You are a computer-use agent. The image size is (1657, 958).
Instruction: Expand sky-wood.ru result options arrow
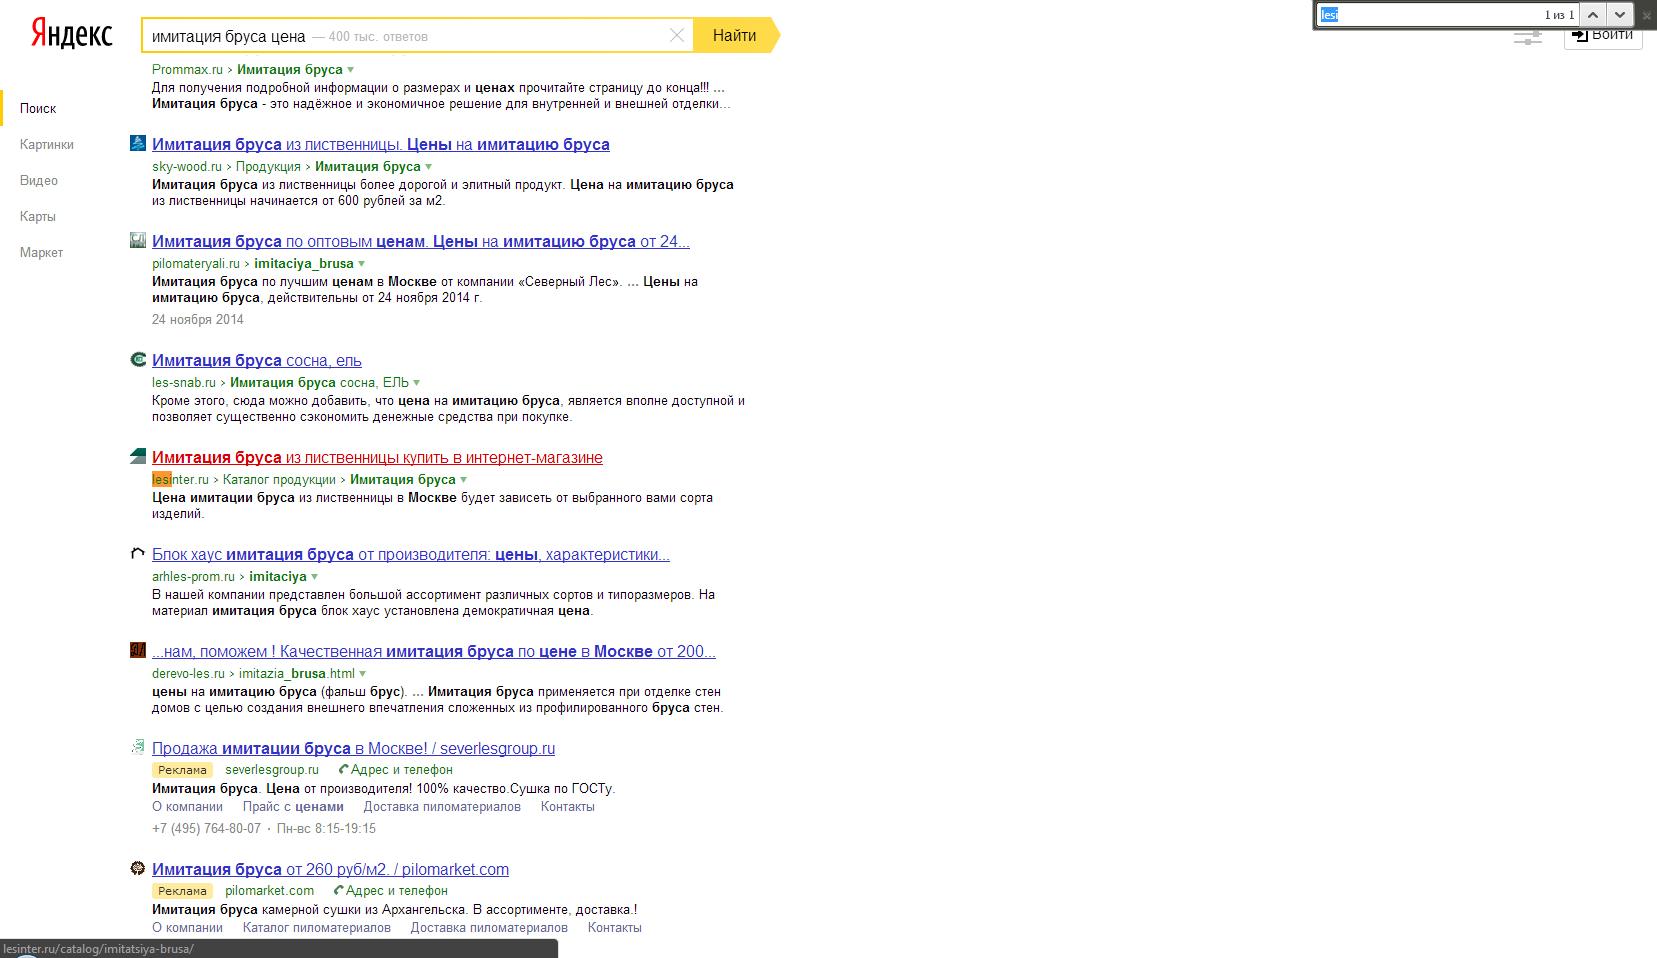(429, 167)
